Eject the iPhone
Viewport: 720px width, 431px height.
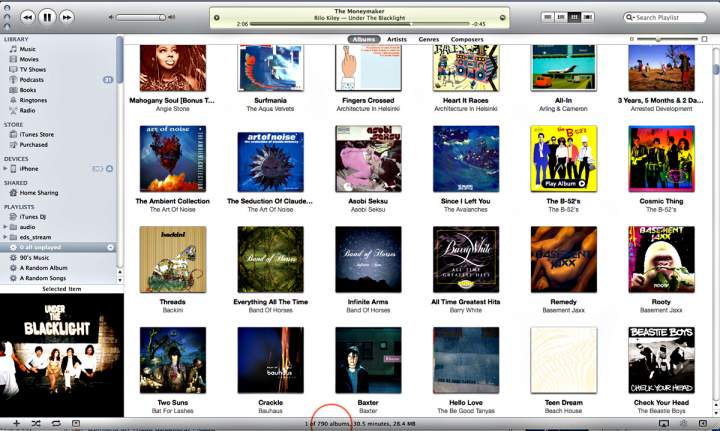coord(109,169)
